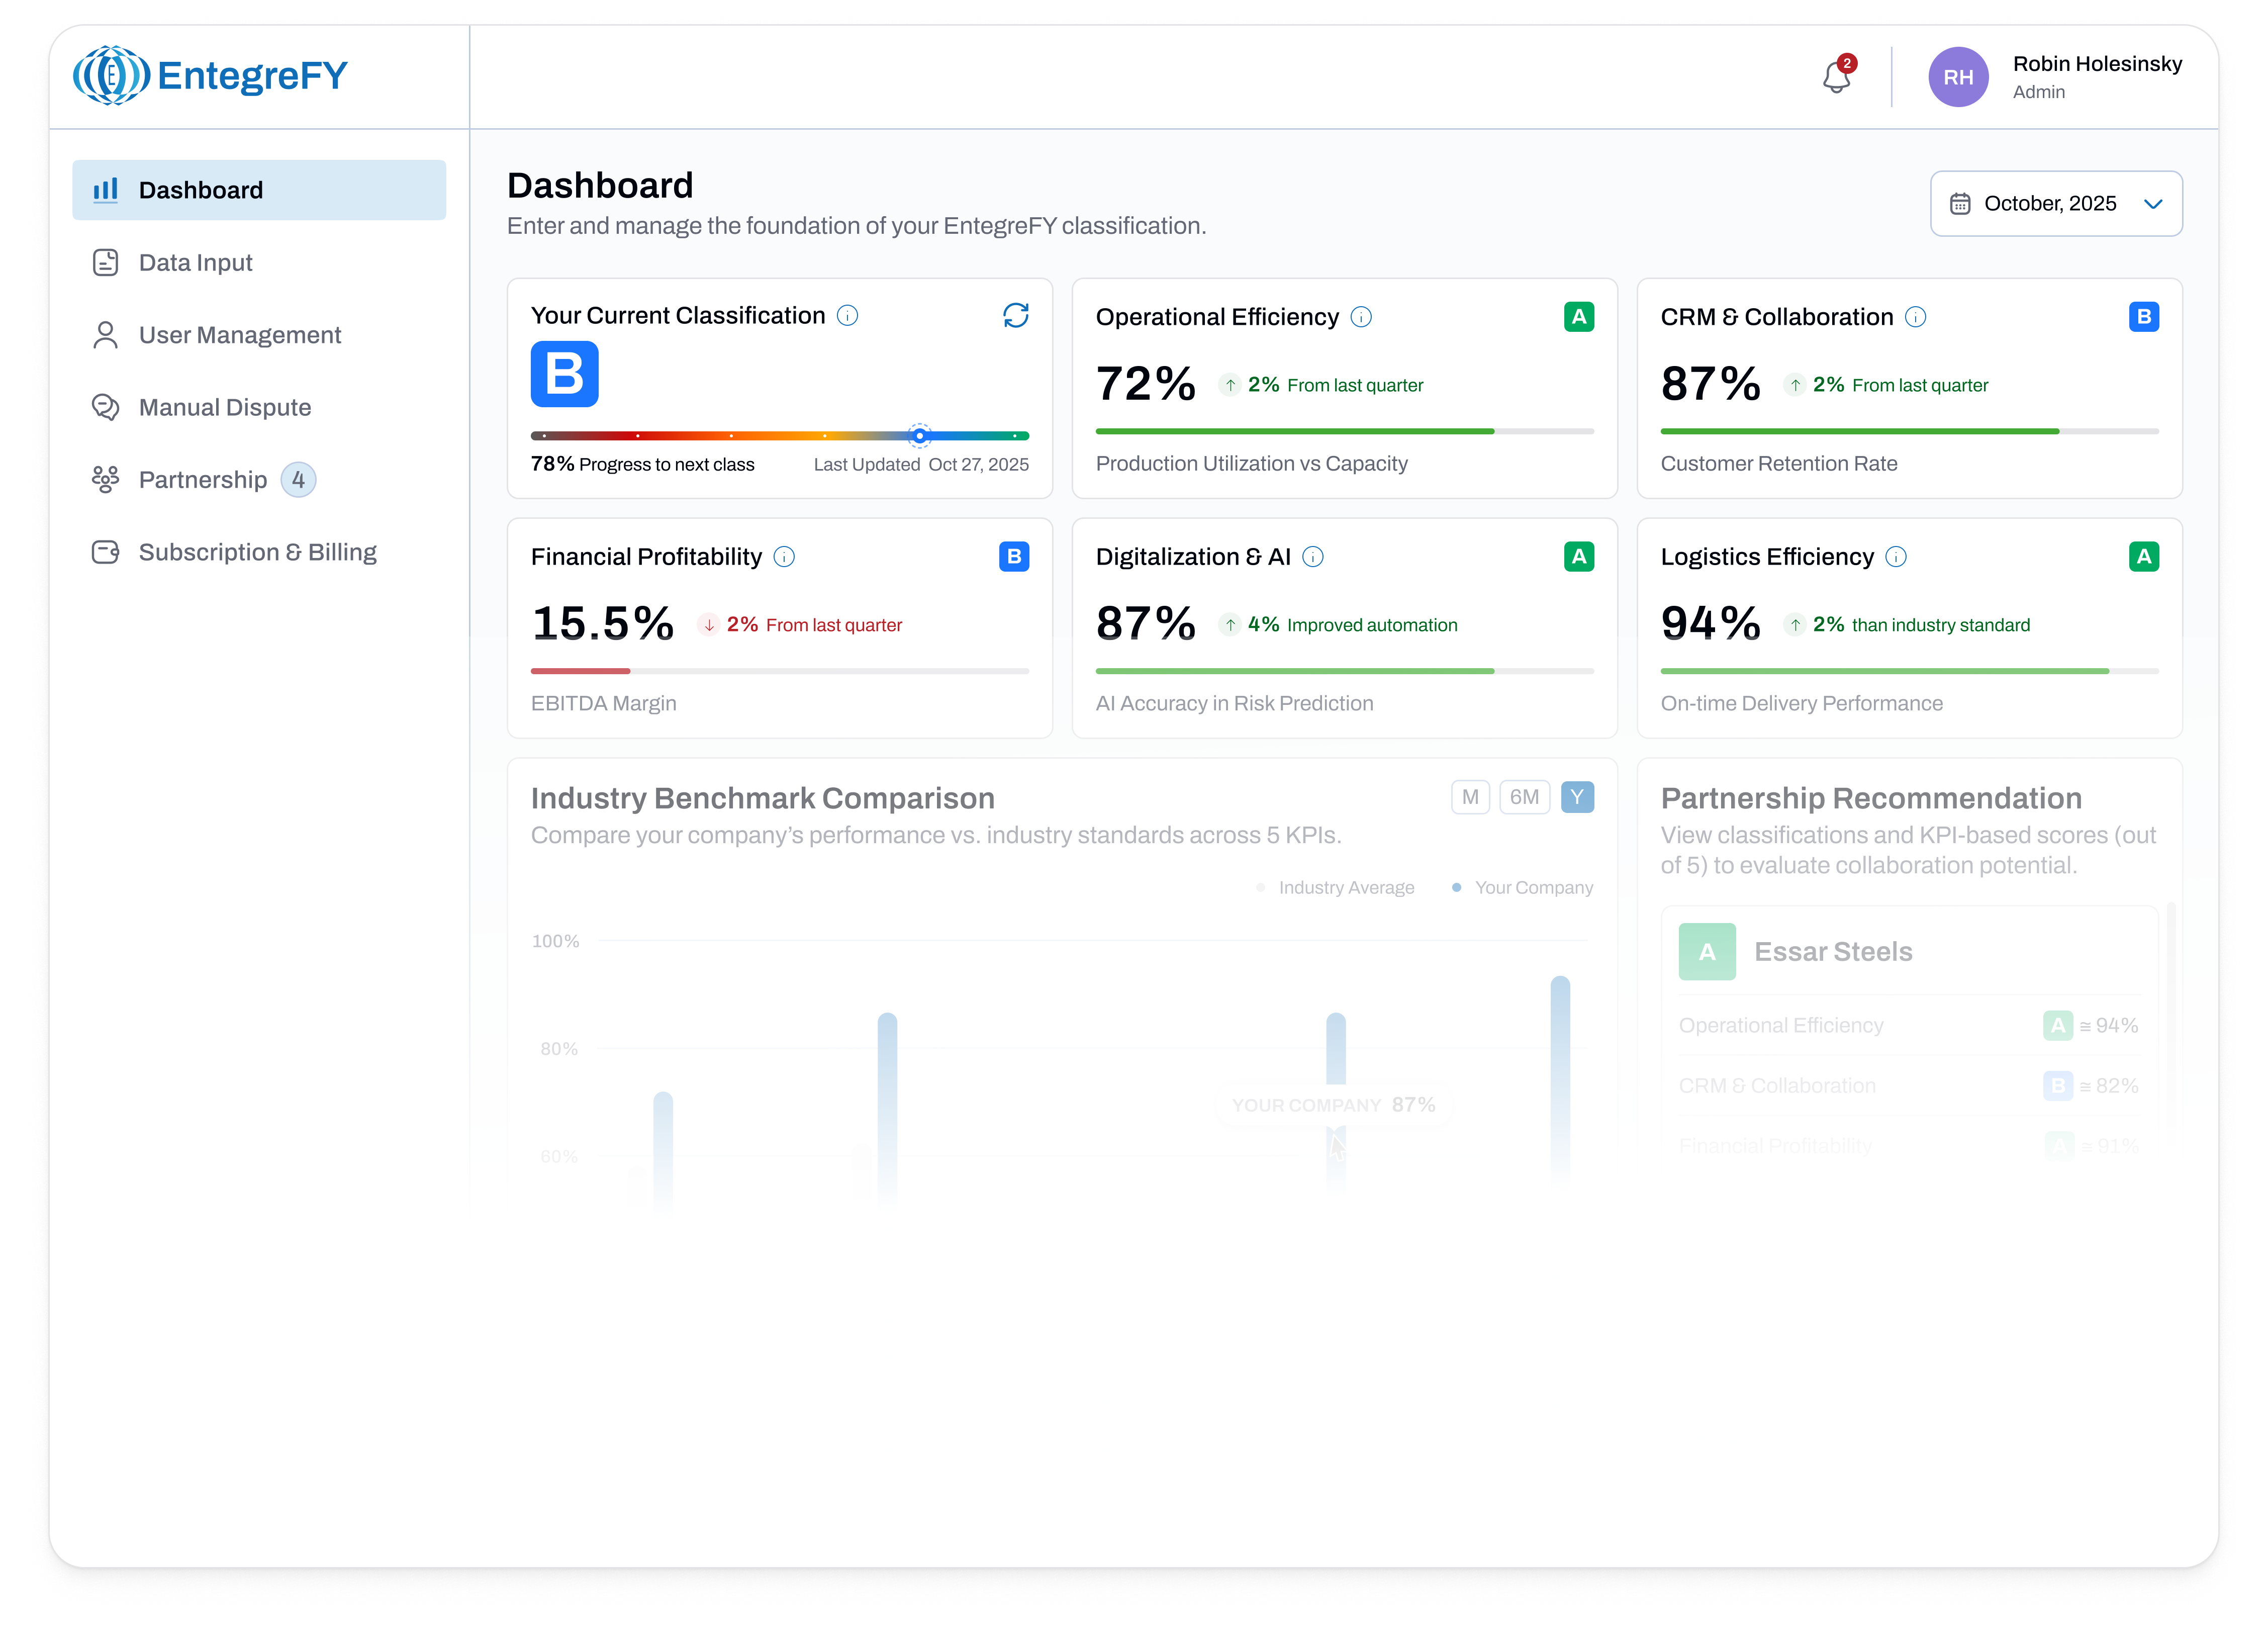This screenshot has height=1641, width=2268.
Task: Open the Subscription & Billing menu item
Action: pos(259,552)
